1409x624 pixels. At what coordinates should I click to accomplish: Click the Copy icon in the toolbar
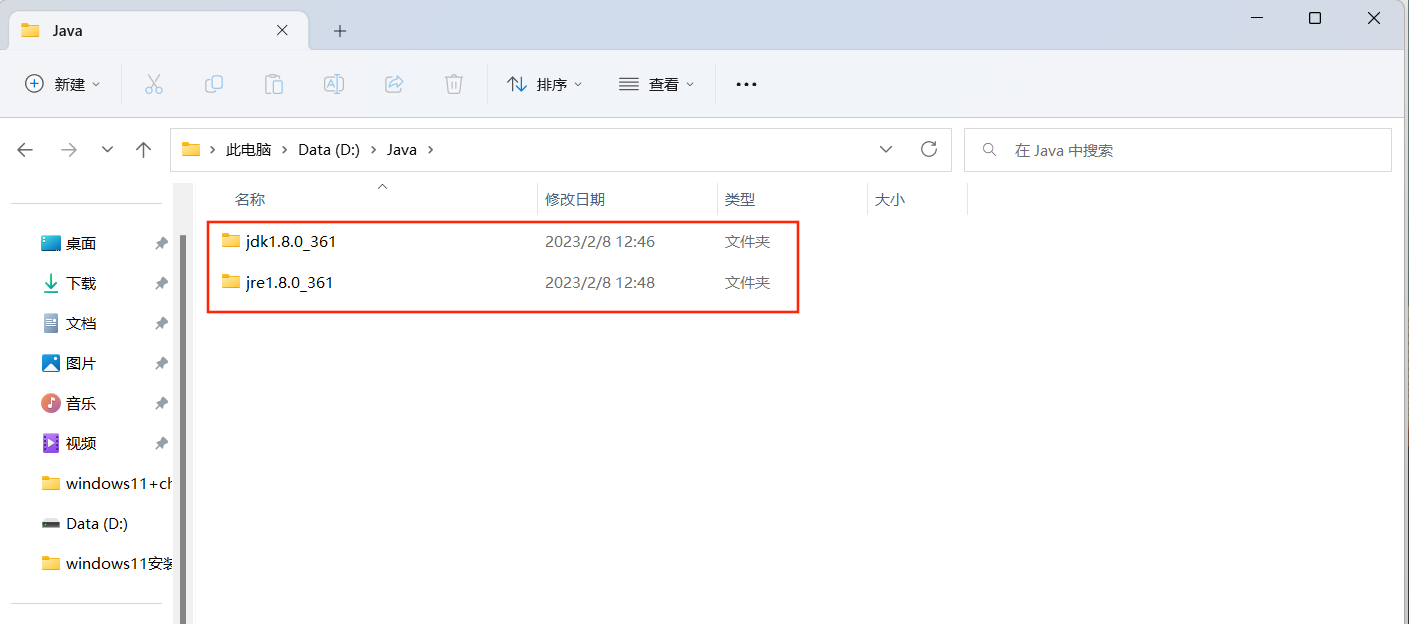pos(213,84)
